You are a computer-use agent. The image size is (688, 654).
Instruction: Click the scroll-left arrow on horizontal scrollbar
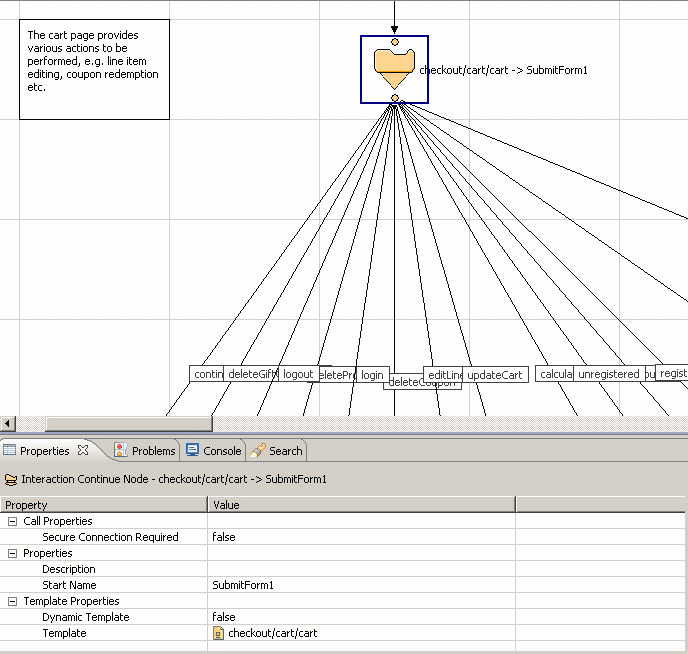coord(8,424)
